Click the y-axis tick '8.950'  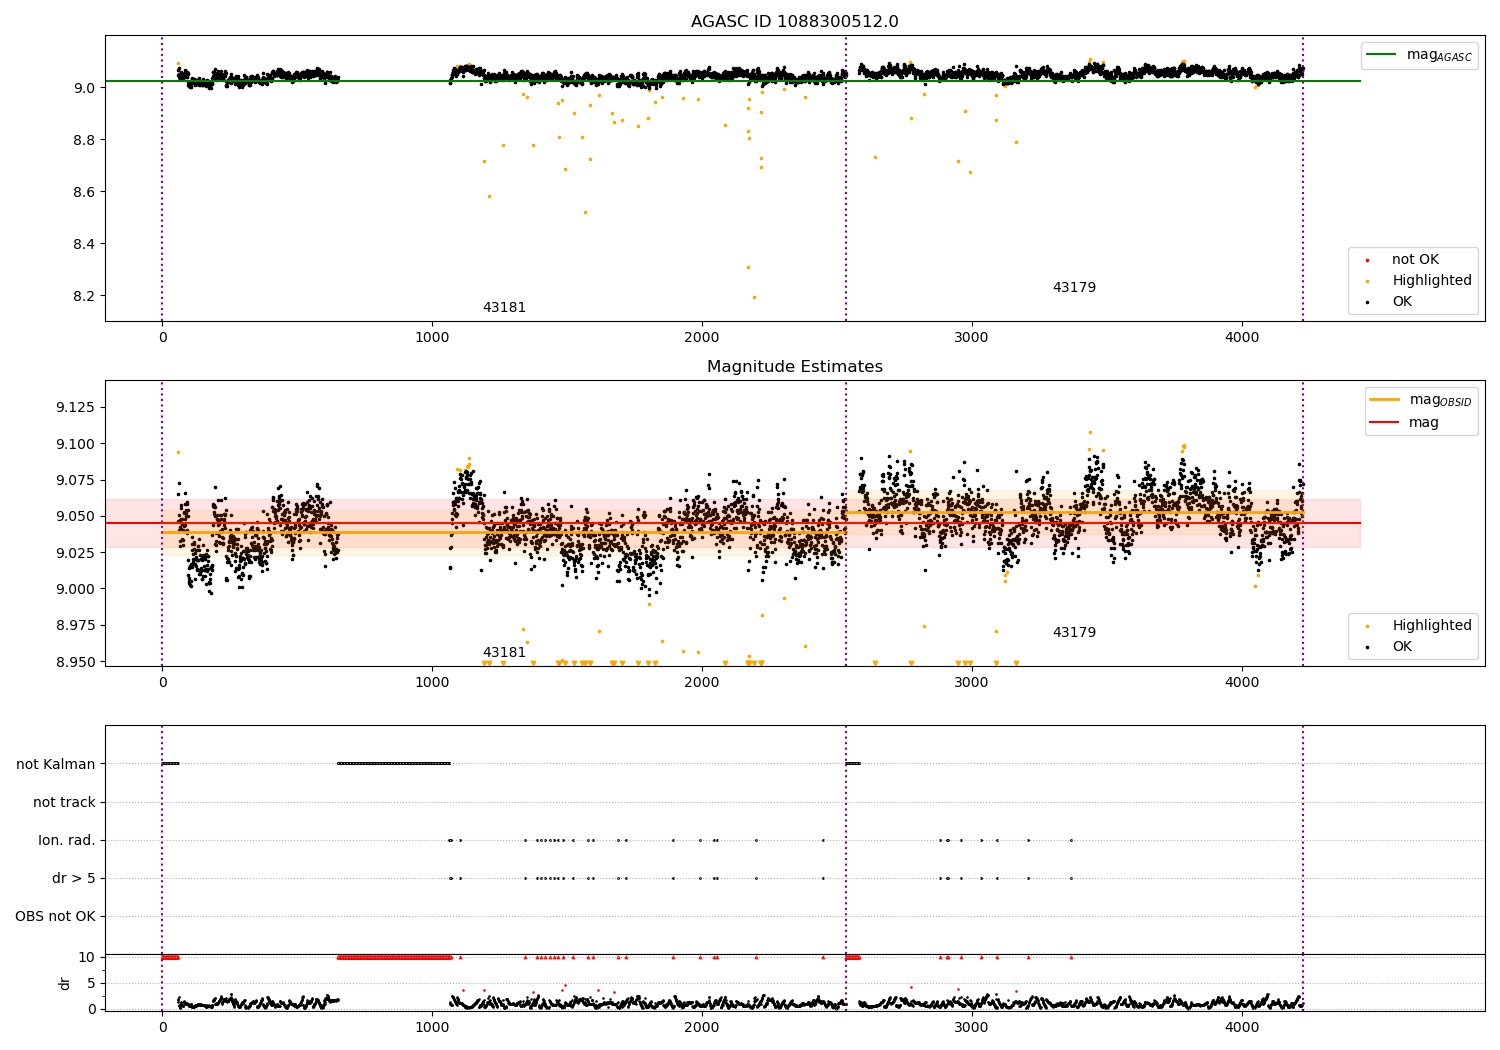(76, 662)
